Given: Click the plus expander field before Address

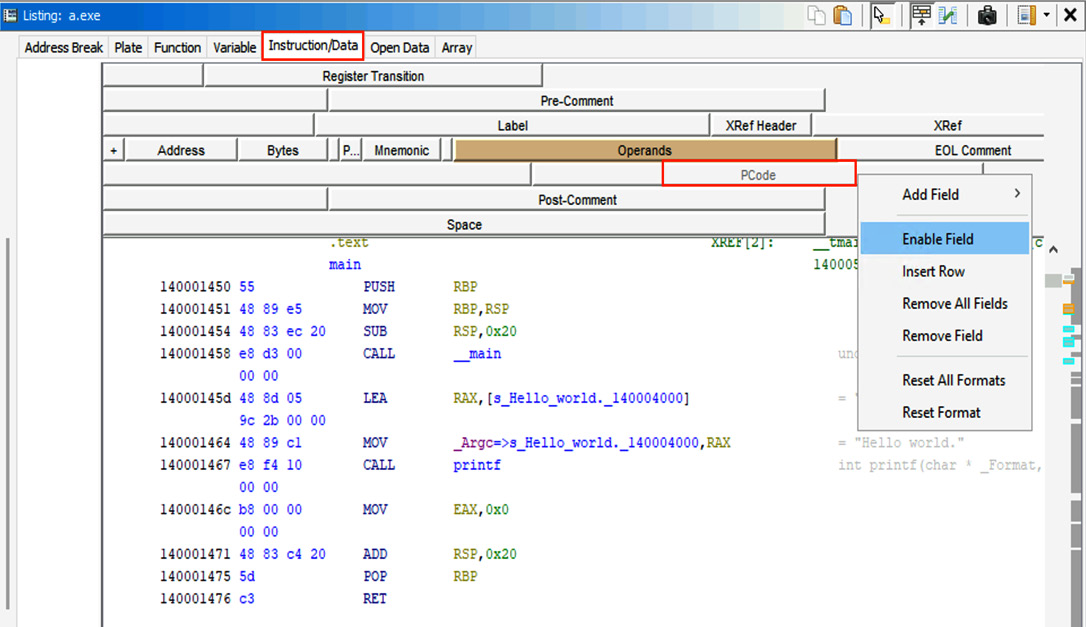Looking at the screenshot, I should (114, 150).
